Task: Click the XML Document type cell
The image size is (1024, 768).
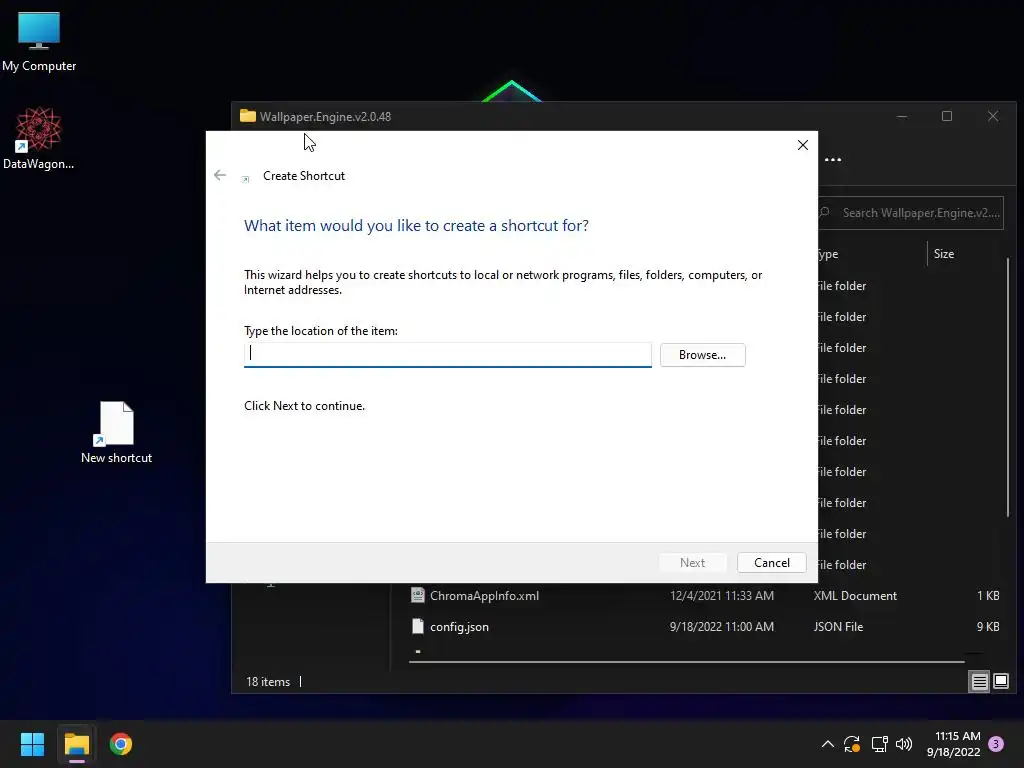Action: tap(855, 596)
